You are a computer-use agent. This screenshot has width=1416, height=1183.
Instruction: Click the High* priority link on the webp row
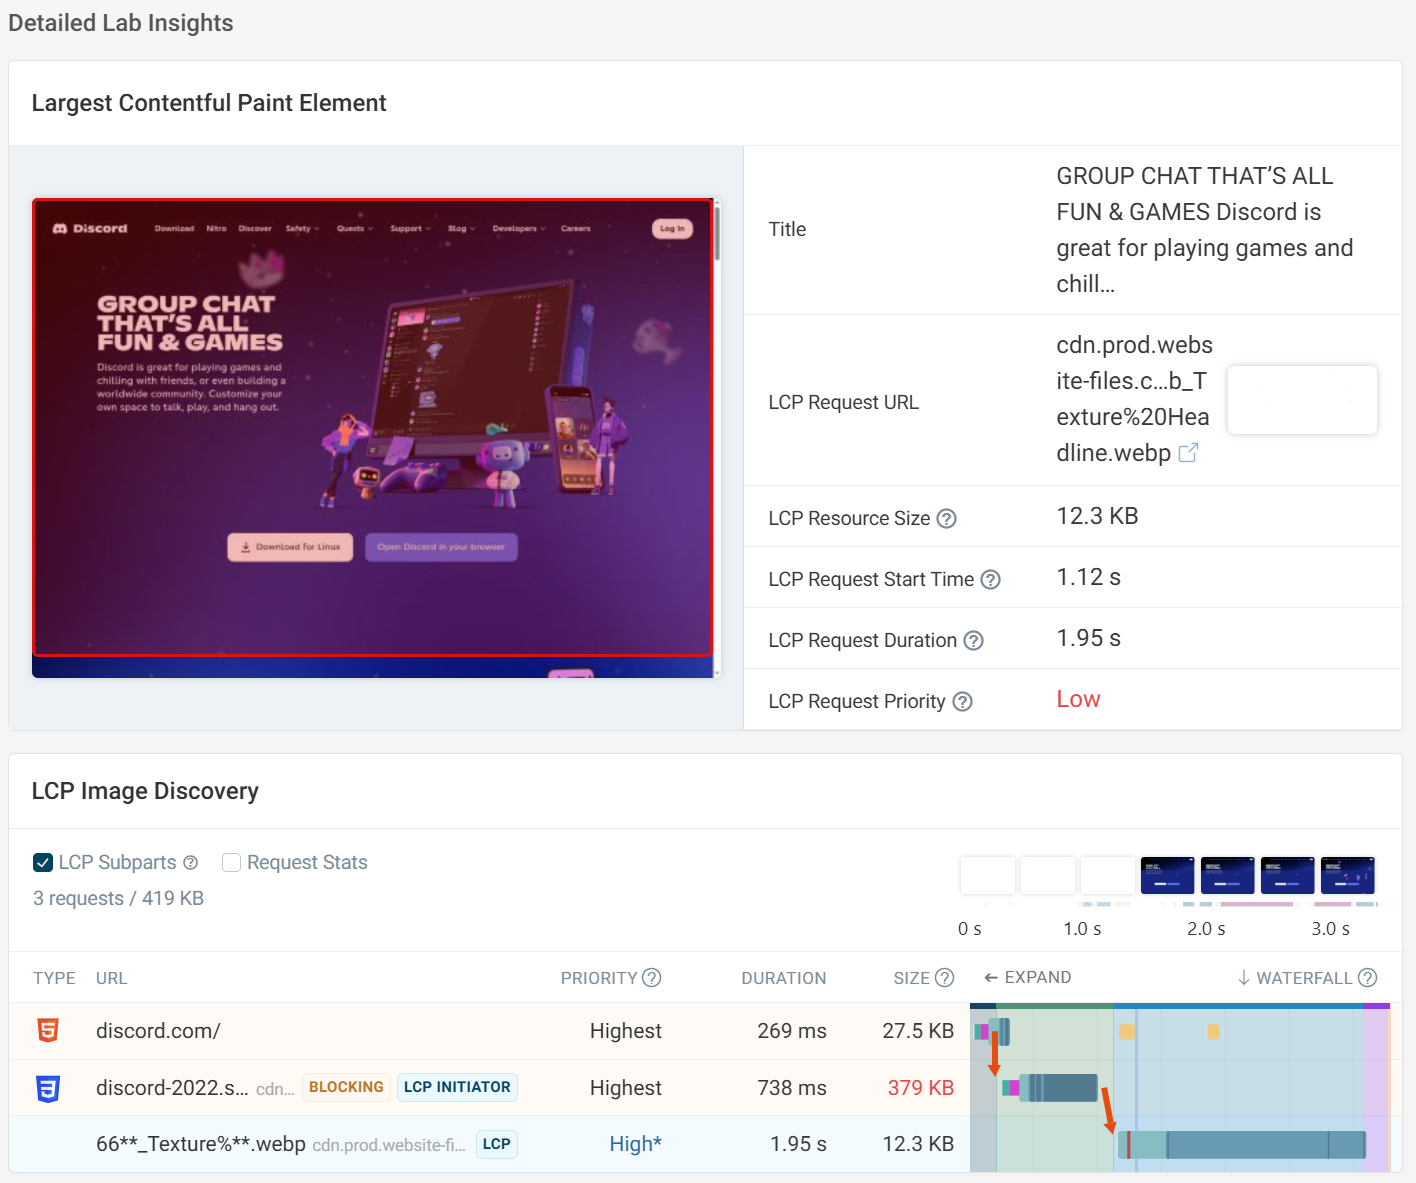click(634, 1144)
